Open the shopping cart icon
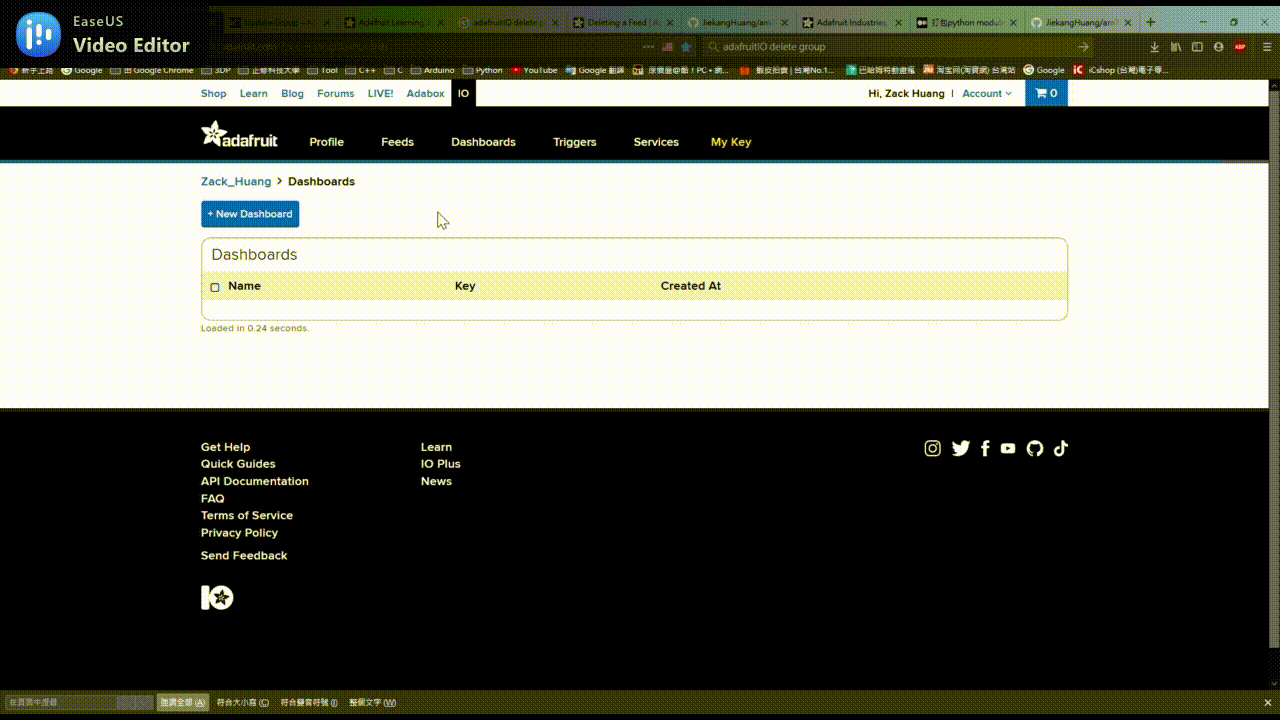Screen dimensions: 1280x720 1046,93
